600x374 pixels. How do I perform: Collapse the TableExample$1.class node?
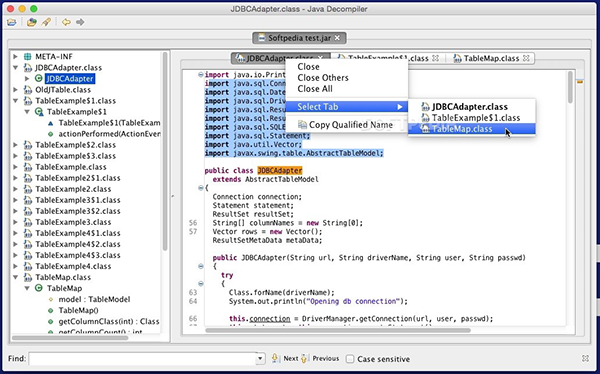click(x=15, y=101)
